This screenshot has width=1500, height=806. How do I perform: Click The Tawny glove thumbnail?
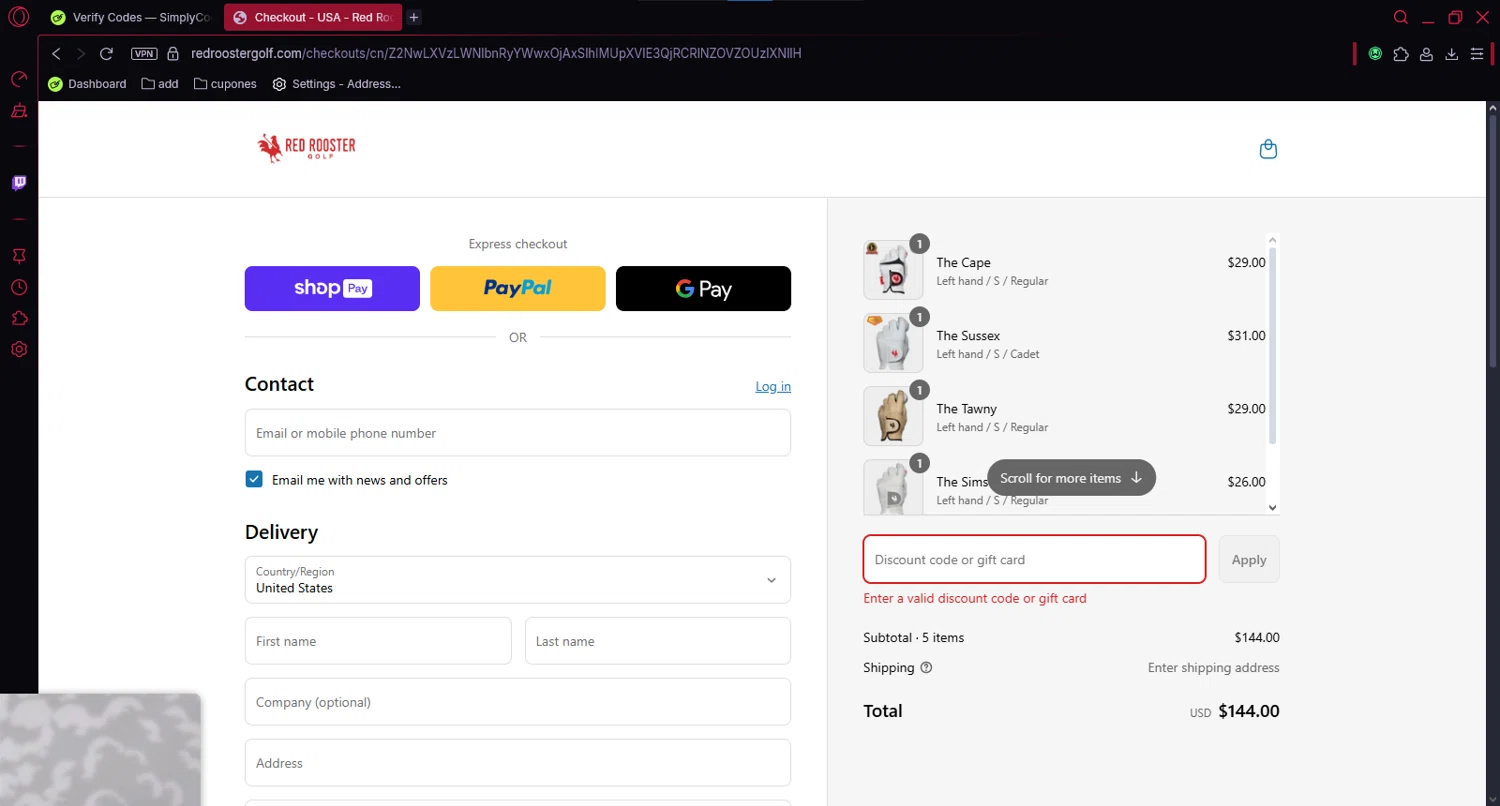pyautogui.click(x=893, y=416)
